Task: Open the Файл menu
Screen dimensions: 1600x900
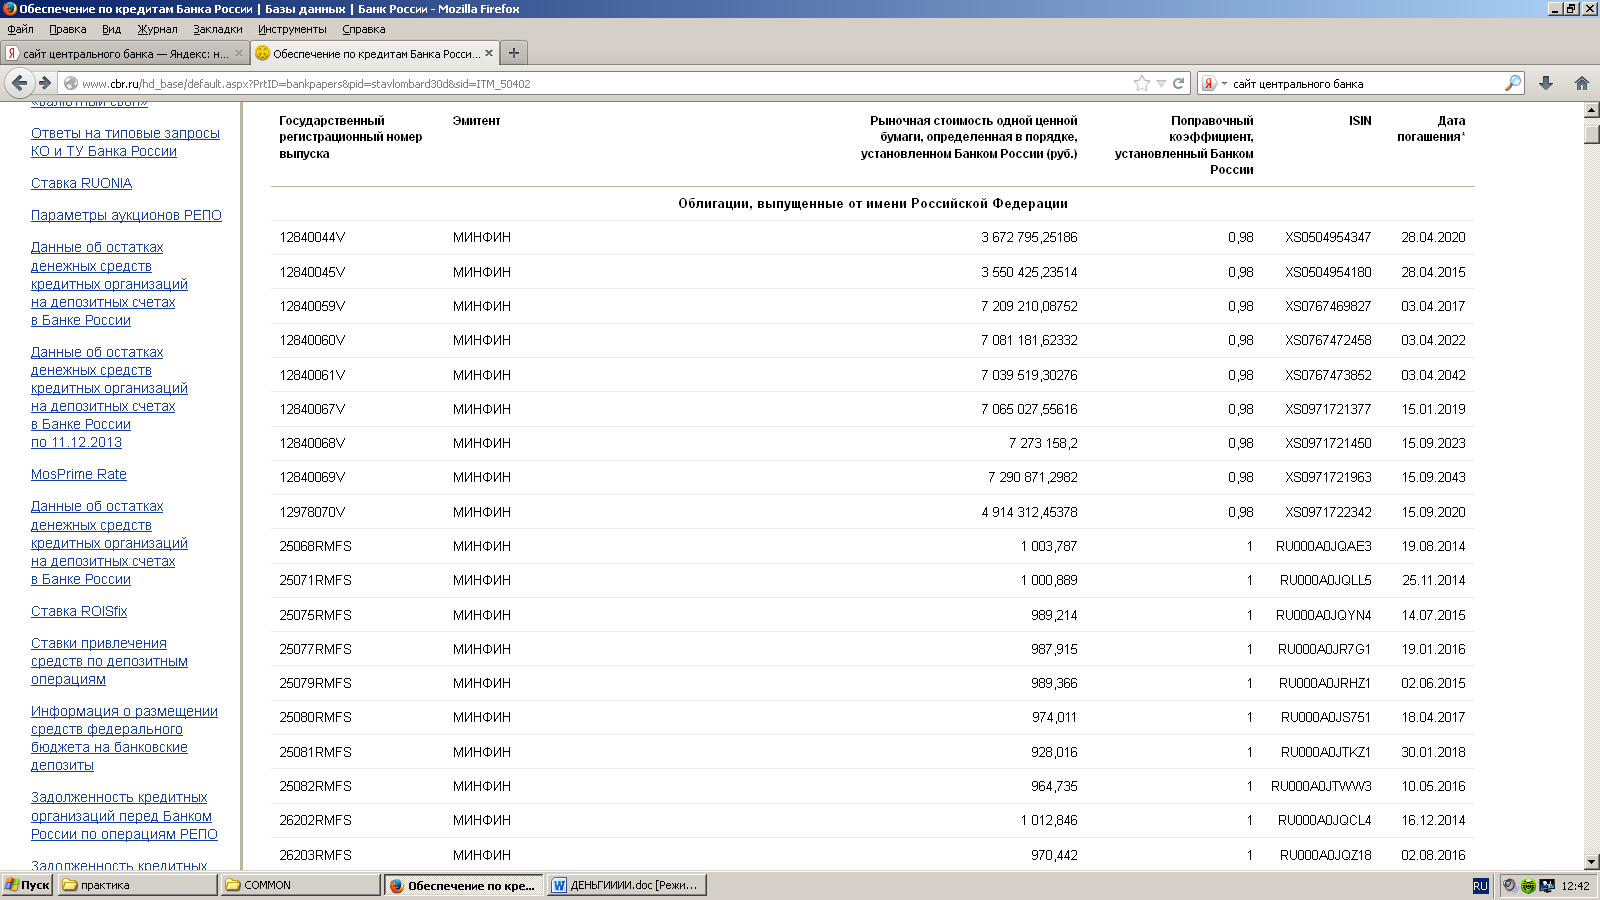Action: coord(20,29)
